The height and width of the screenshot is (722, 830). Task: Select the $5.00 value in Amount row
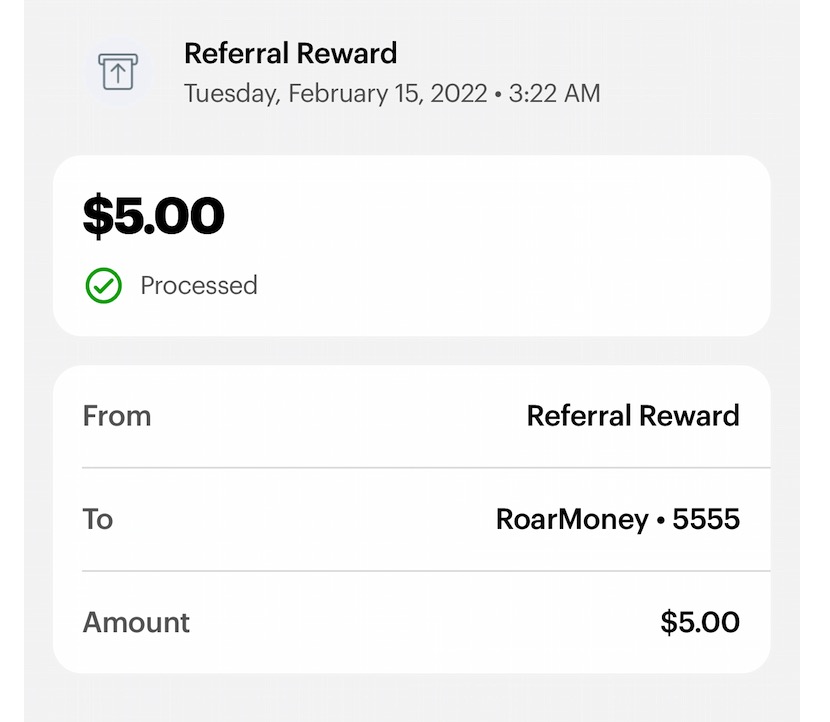700,623
